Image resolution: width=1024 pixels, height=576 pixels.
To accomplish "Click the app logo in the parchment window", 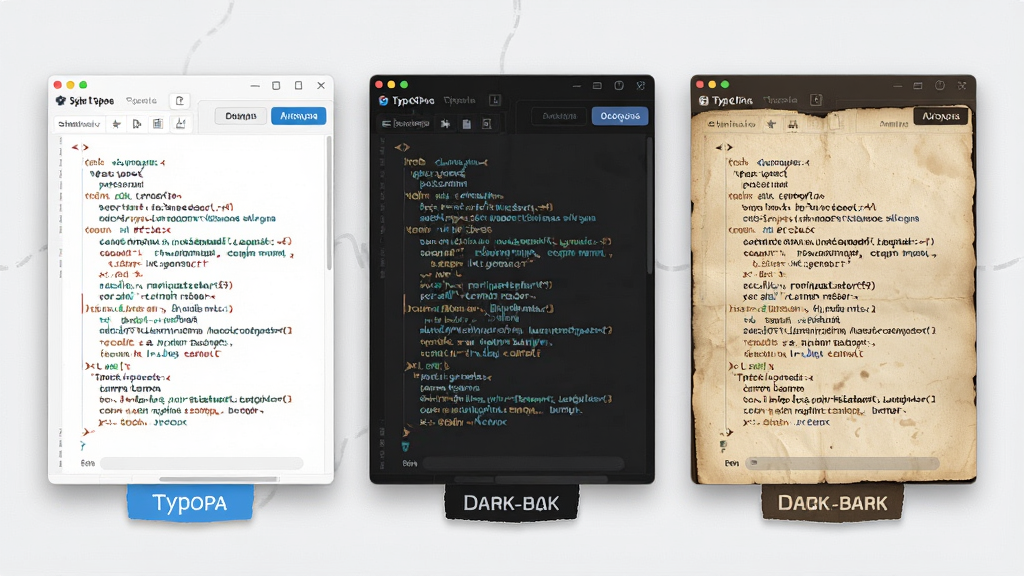I will (703, 101).
